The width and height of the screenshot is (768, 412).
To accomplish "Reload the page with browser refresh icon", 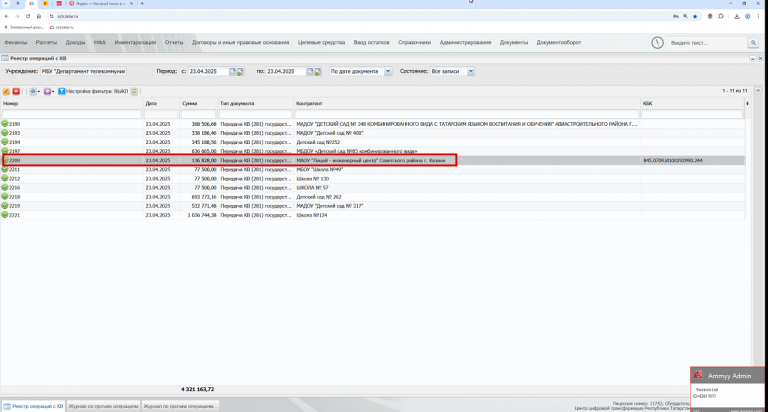I will point(28,16).
